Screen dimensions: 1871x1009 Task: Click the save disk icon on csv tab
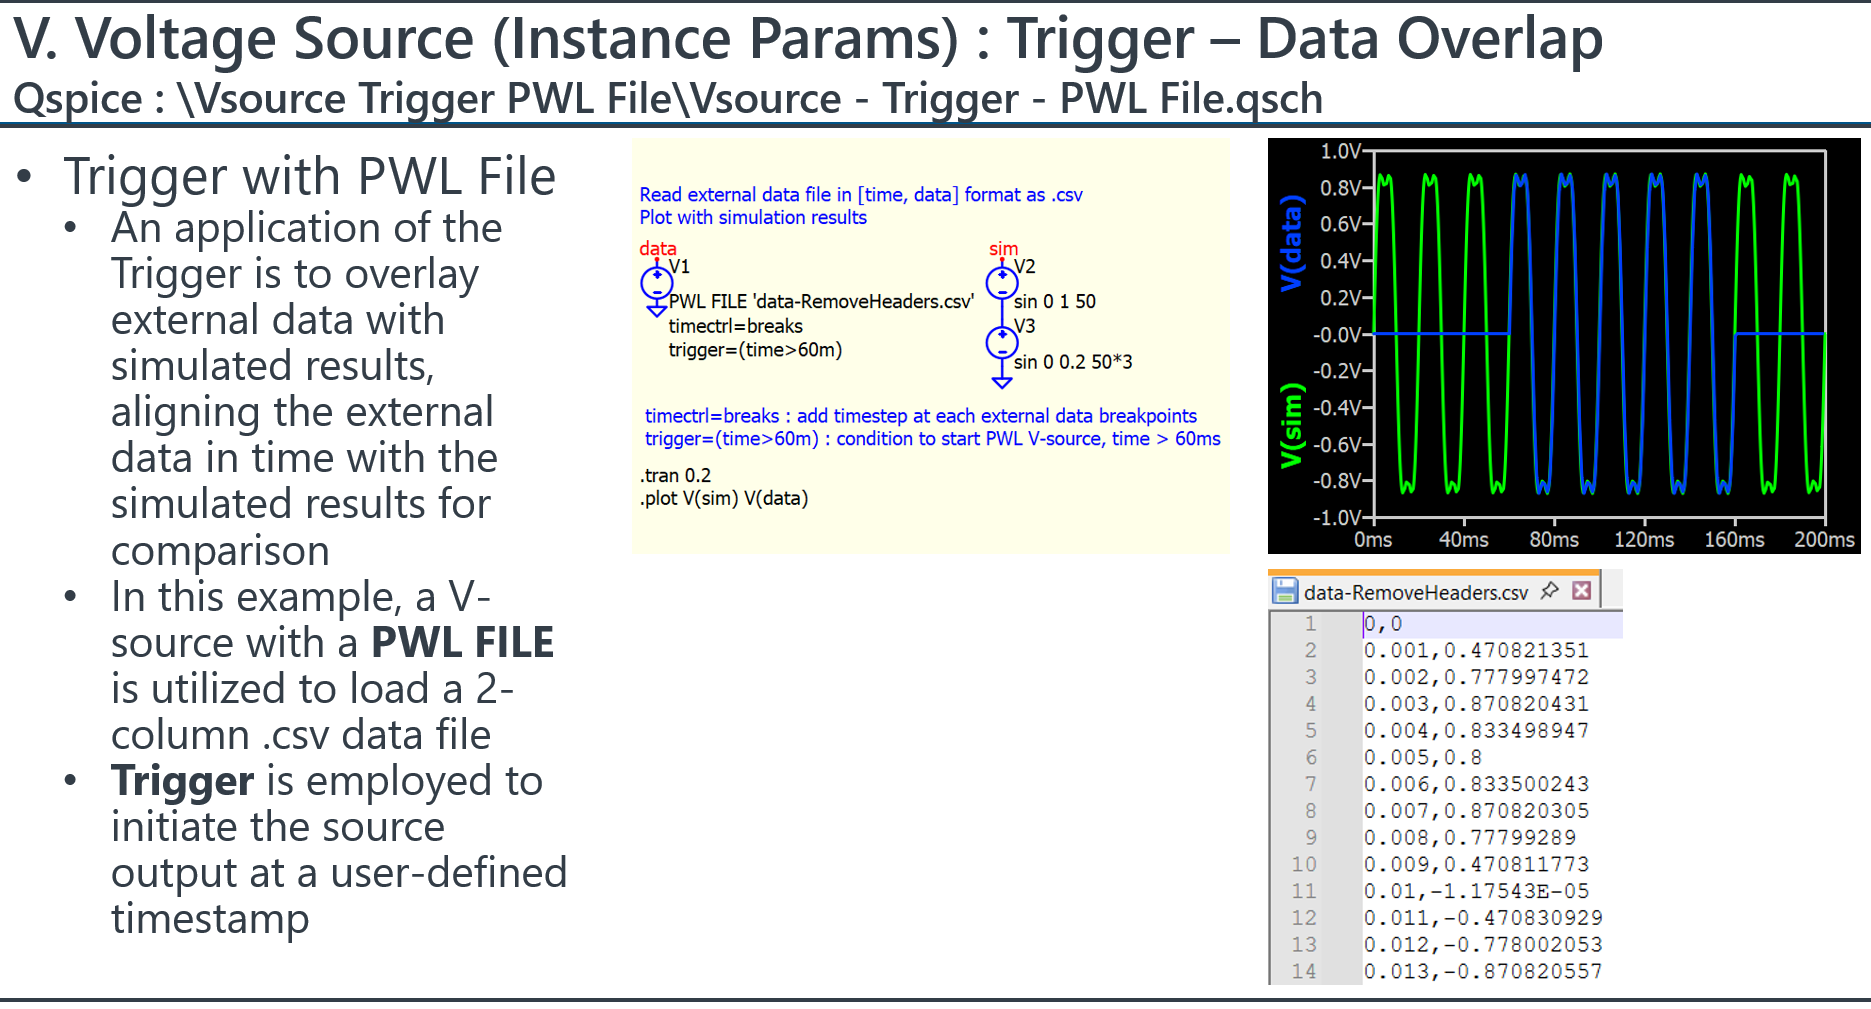point(1284,591)
